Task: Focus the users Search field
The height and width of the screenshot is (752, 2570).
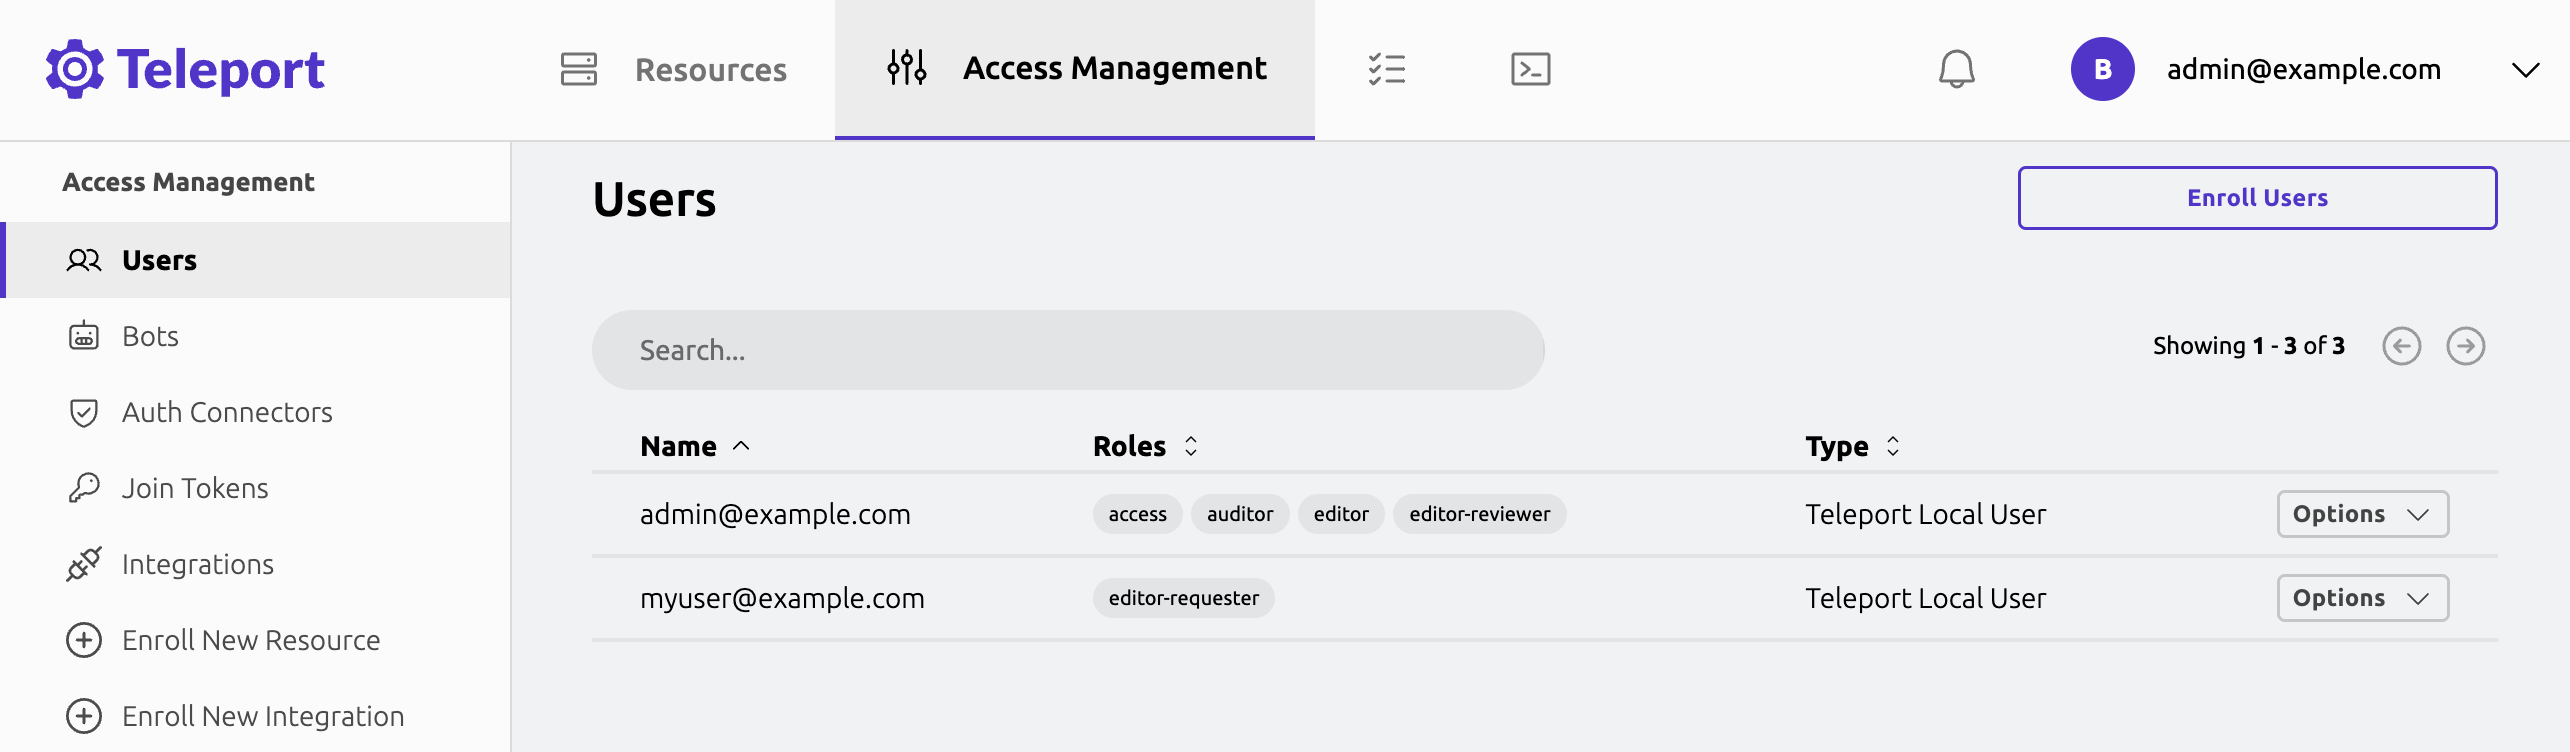Action: click(1067, 350)
